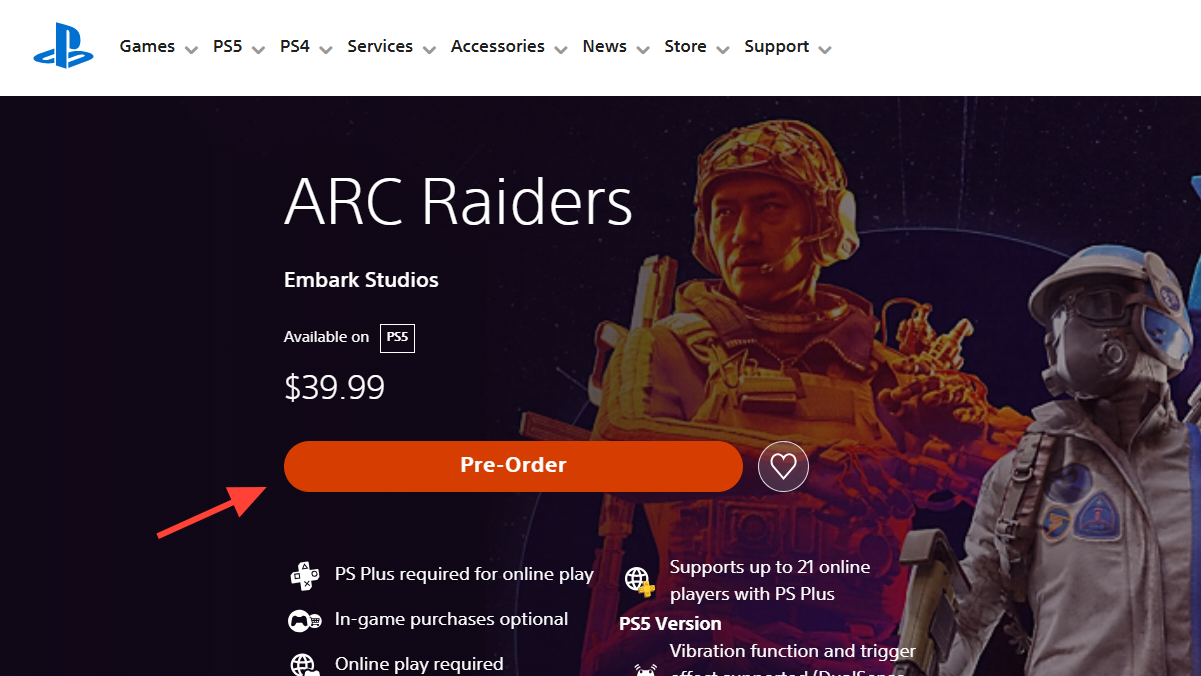Click the PlayStation logo icon
Image resolution: width=1201 pixels, height=676 pixels.
click(x=63, y=46)
